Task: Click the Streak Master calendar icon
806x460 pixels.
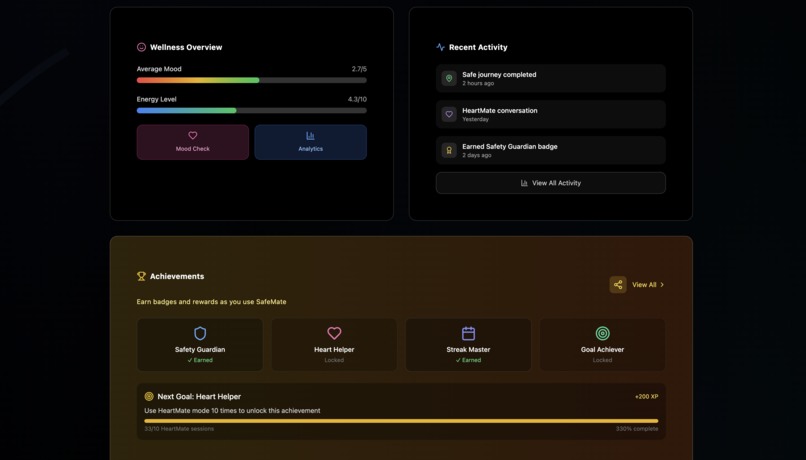Action: tap(468, 333)
